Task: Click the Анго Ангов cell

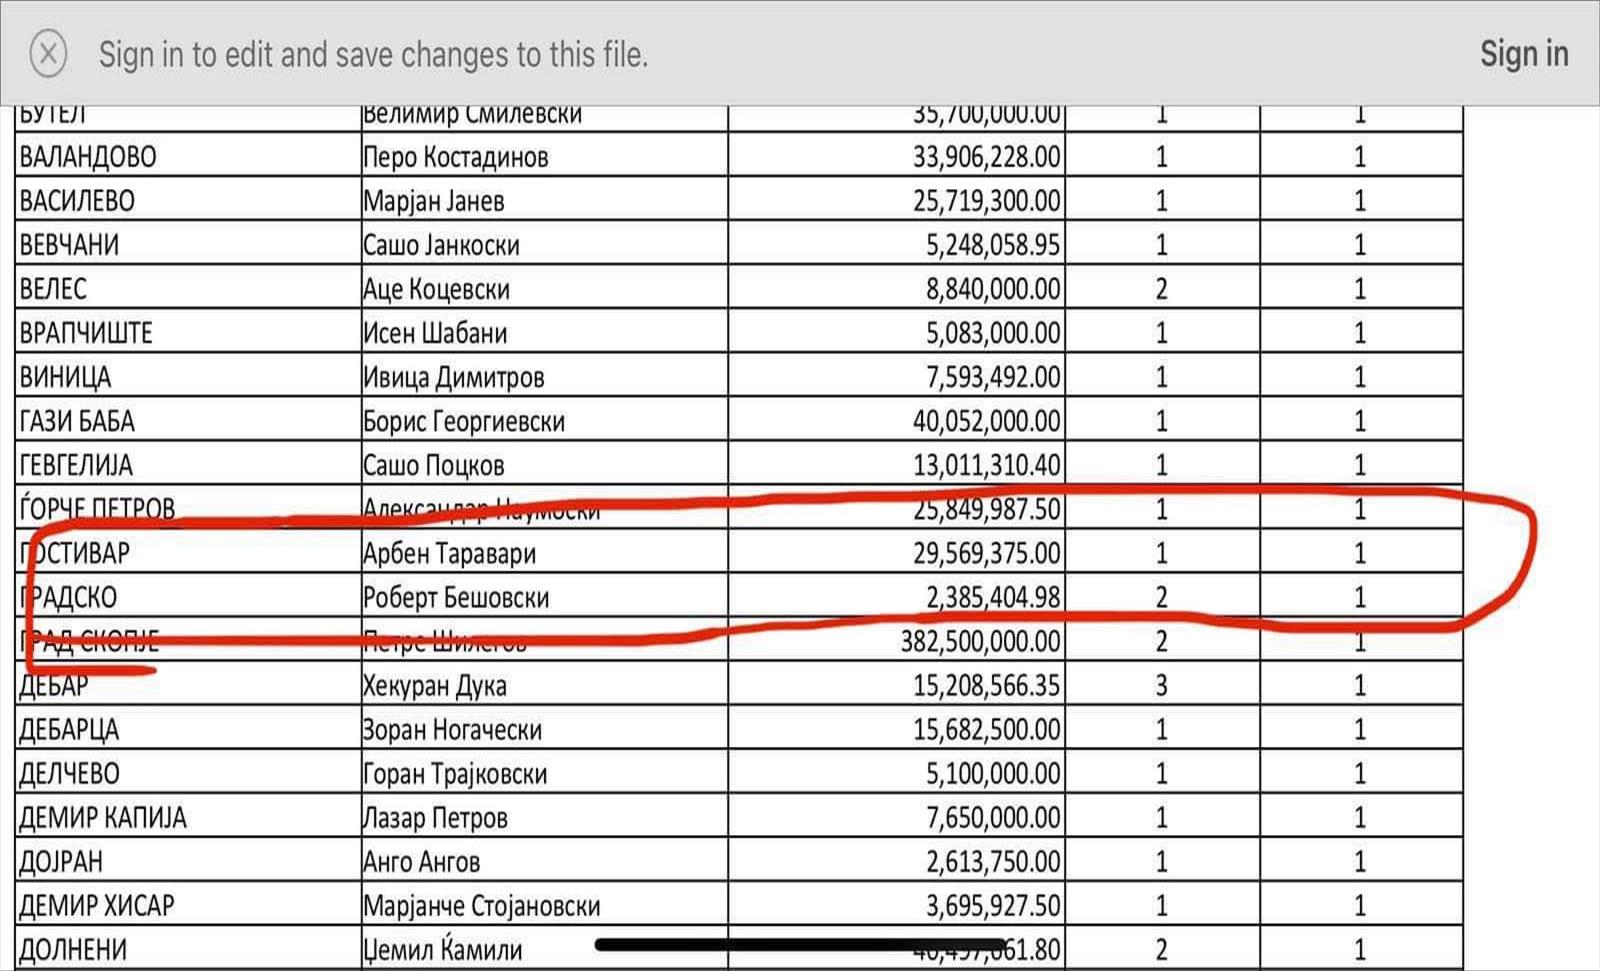Action: click(x=544, y=860)
